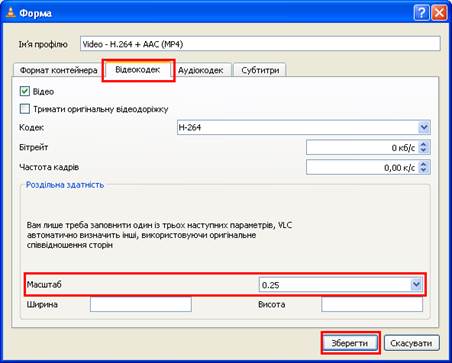This screenshot has height=363, width=452.
Task: Click inside the Бітрейт value field
Action: (x=362, y=147)
